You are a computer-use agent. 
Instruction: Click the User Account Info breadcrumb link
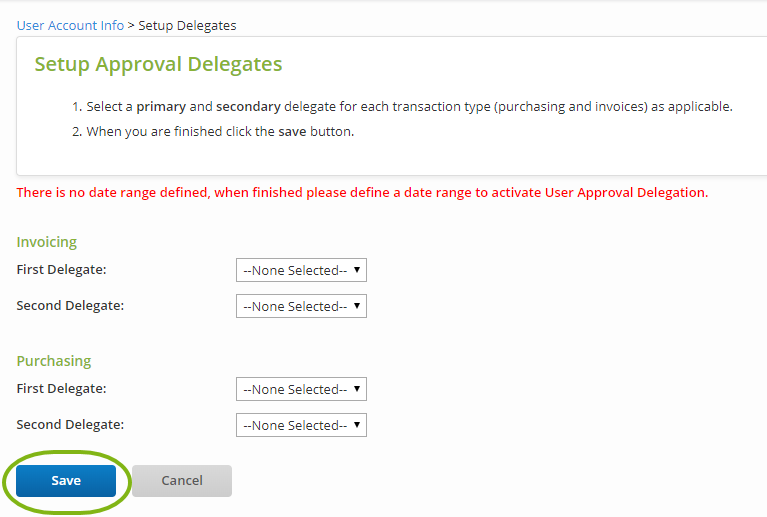(70, 25)
